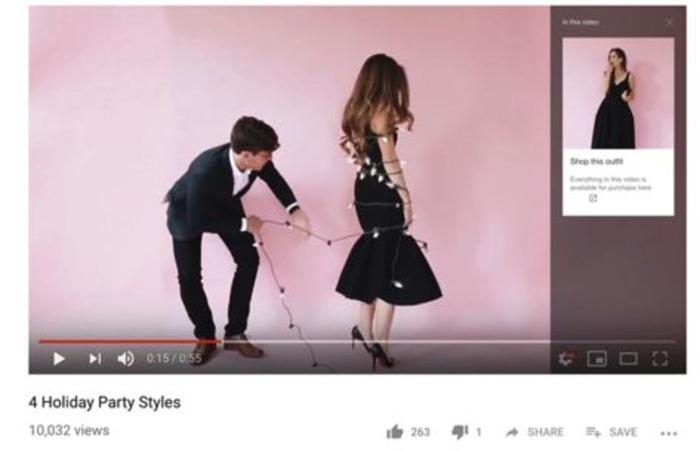Open the player settings gear
The height and width of the screenshot is (450, 700).
pos(566,358)
